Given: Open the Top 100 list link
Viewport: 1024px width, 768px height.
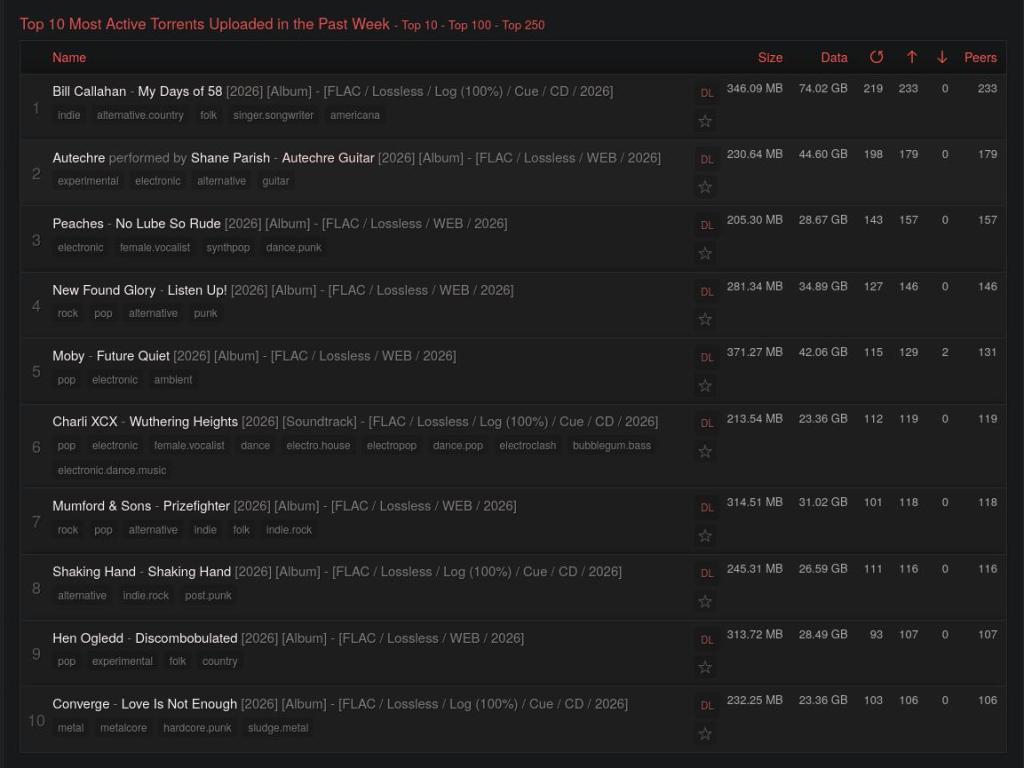Looking at the screenshot, I should pos(470,25).
